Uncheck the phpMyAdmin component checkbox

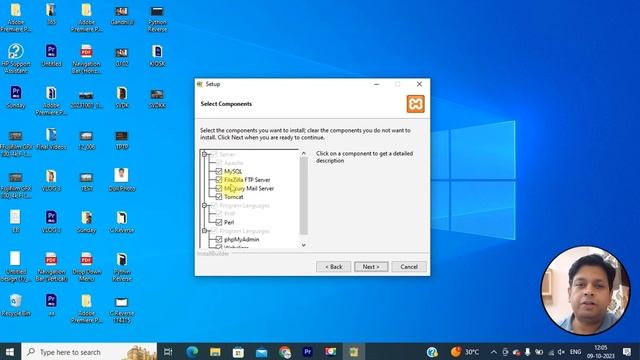(219, 240)
